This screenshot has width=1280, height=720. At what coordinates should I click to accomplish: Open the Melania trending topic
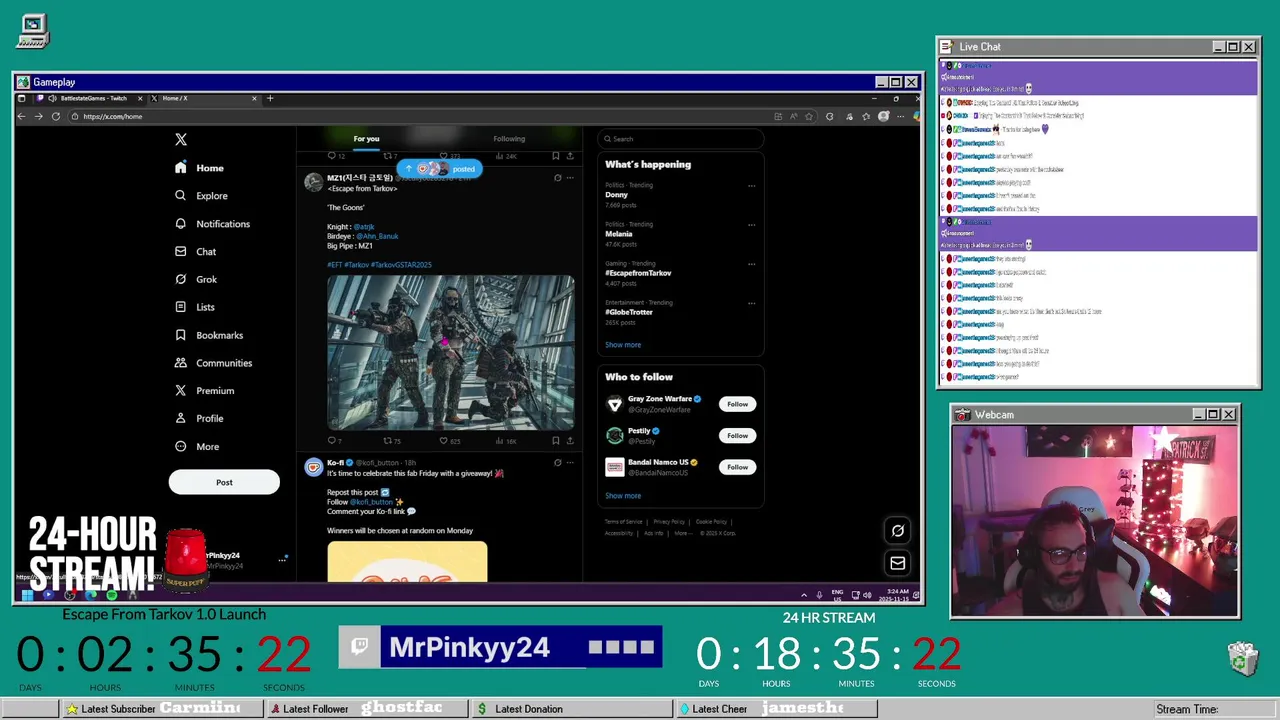(x=619, y=234)
